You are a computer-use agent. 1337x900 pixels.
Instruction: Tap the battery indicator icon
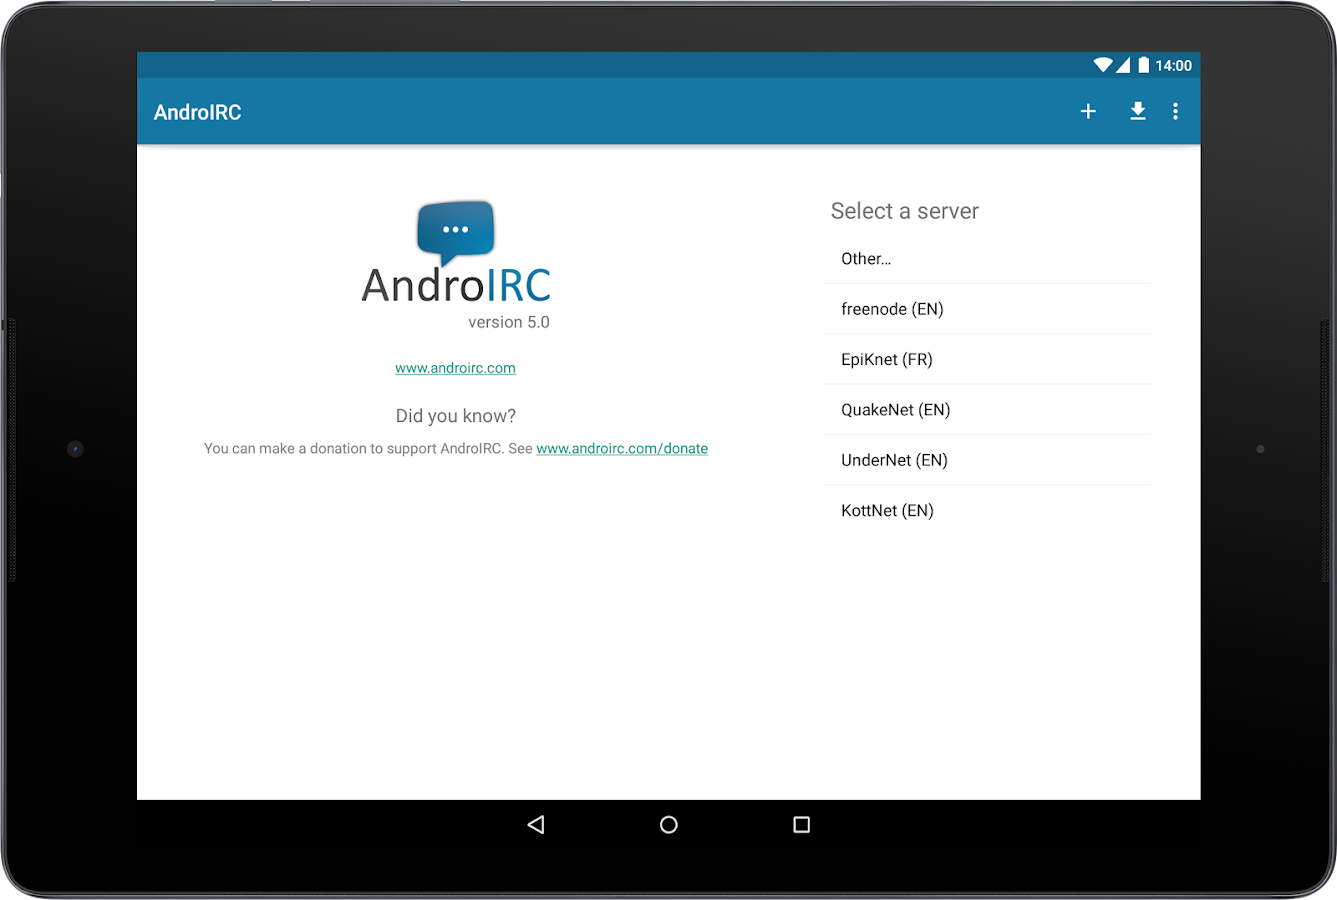click(1144, 64)
